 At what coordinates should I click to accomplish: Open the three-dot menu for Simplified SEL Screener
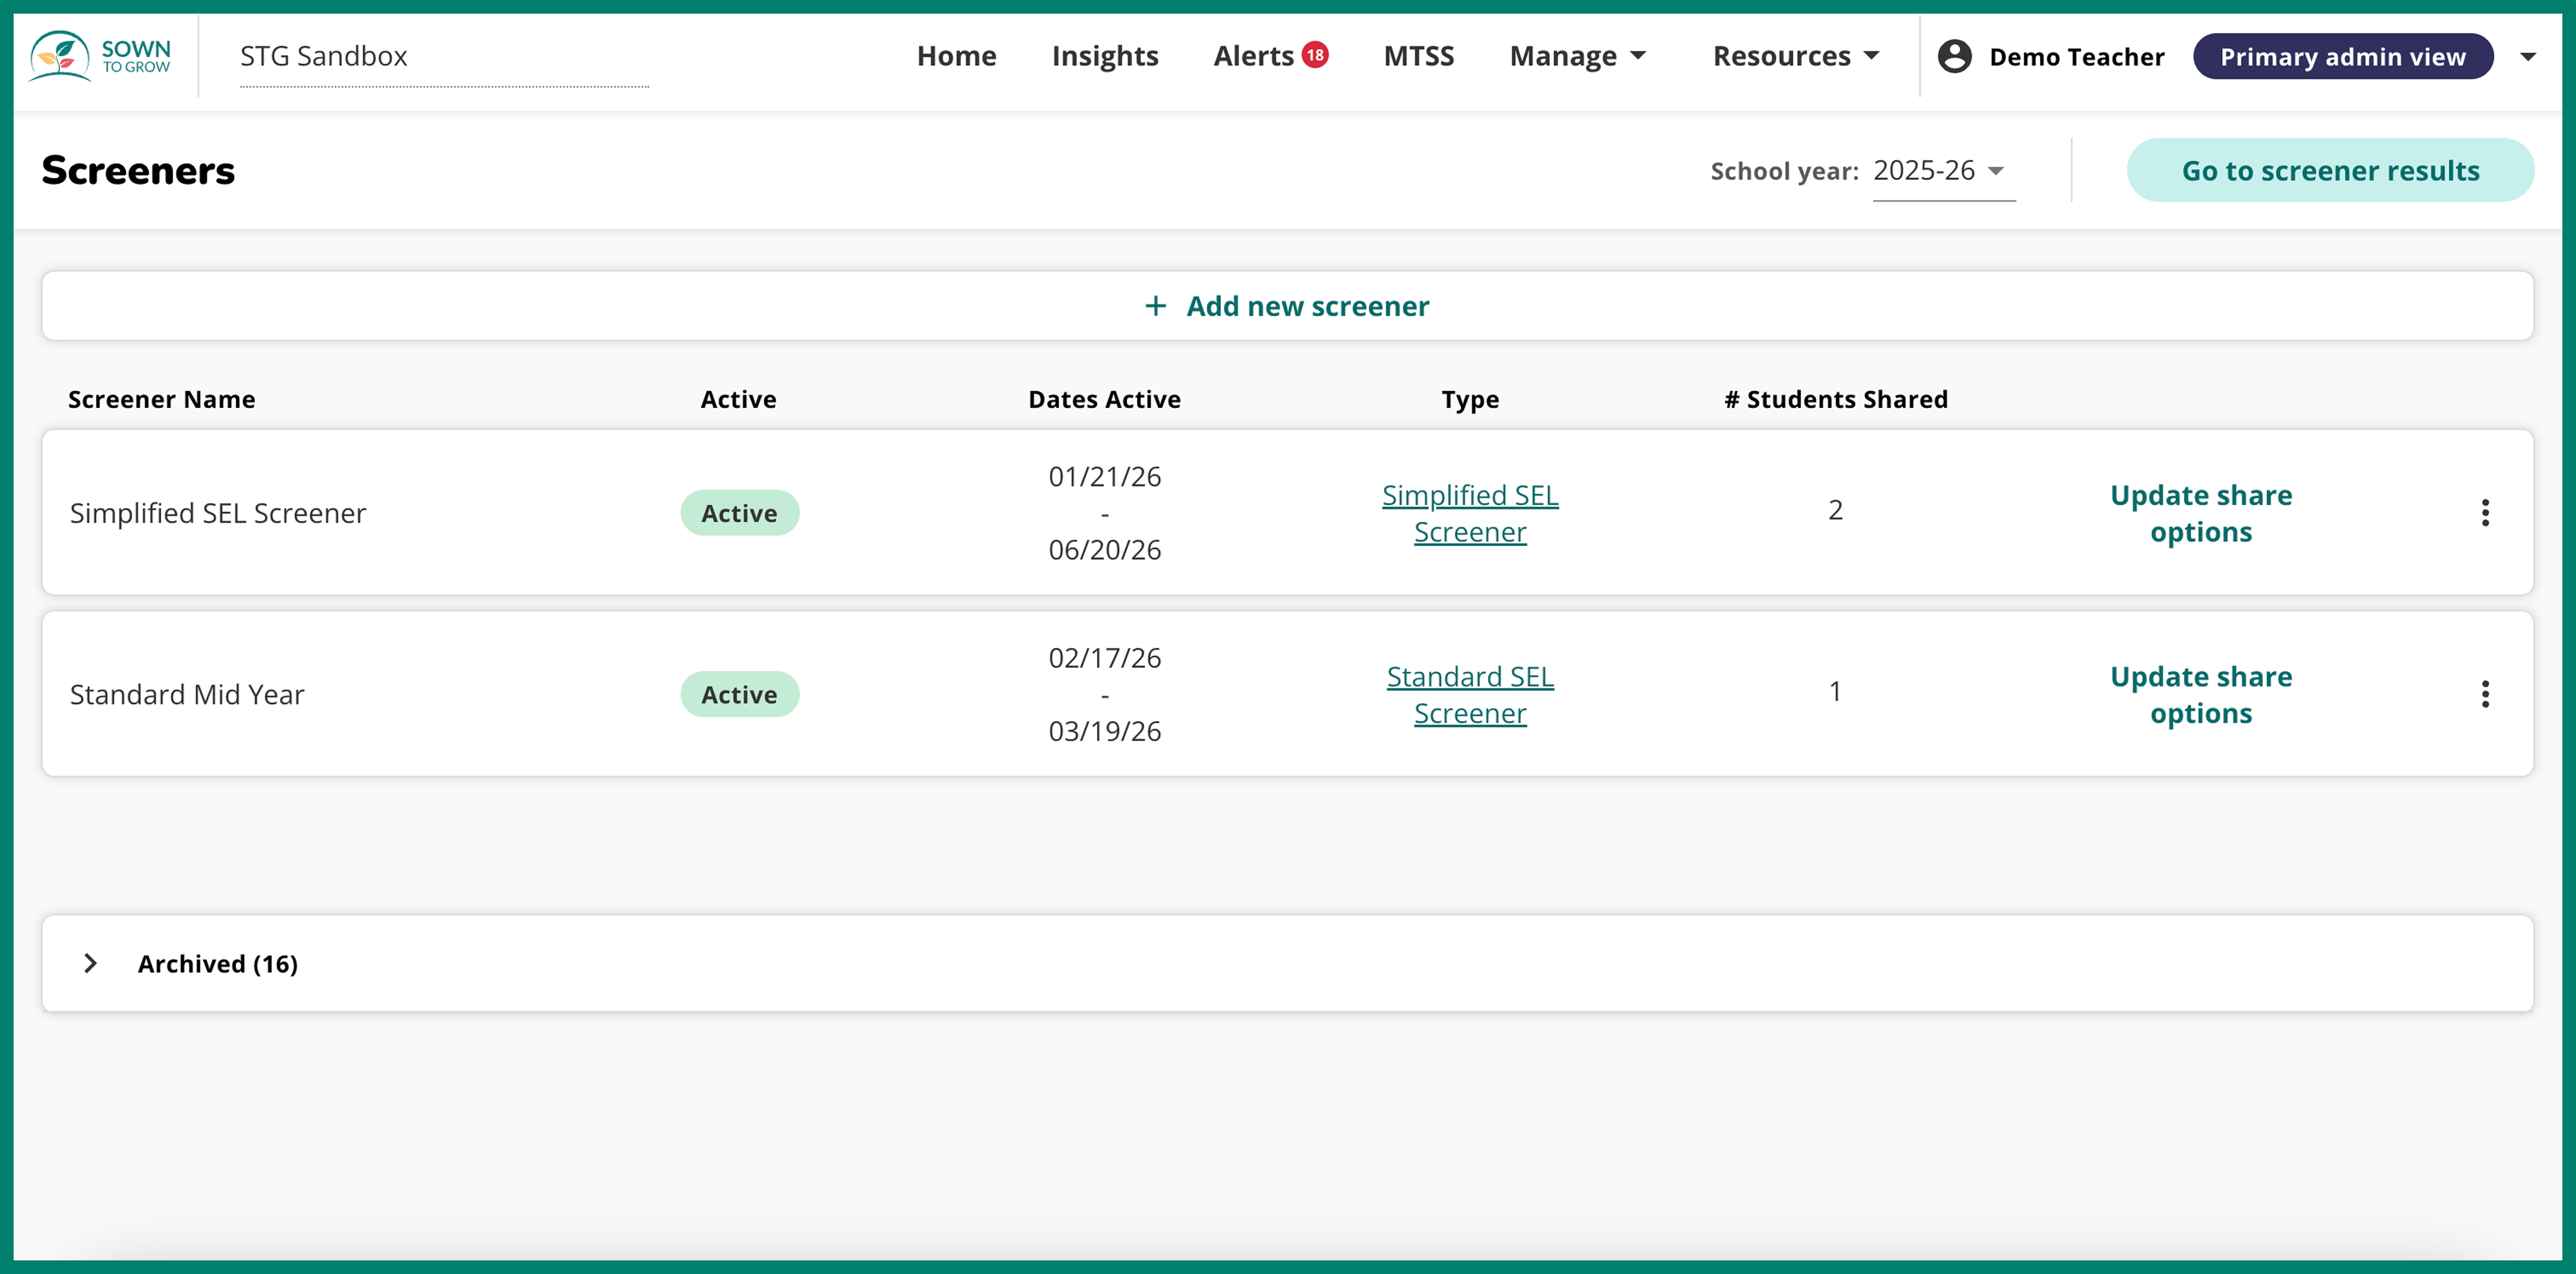click(2484, 513)
